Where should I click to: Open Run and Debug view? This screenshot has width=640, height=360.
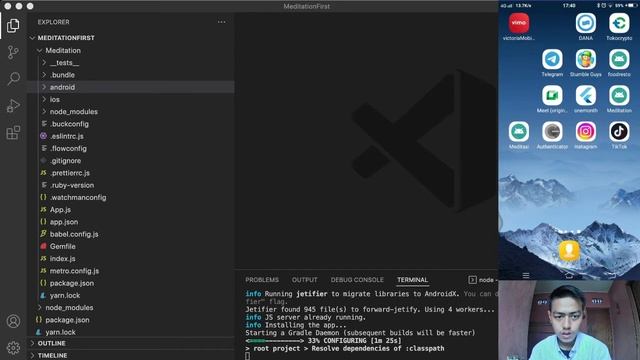point(13,106)
